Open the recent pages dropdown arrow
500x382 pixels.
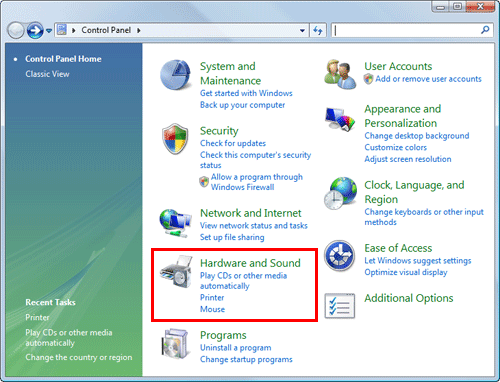[x=49, y=31]
